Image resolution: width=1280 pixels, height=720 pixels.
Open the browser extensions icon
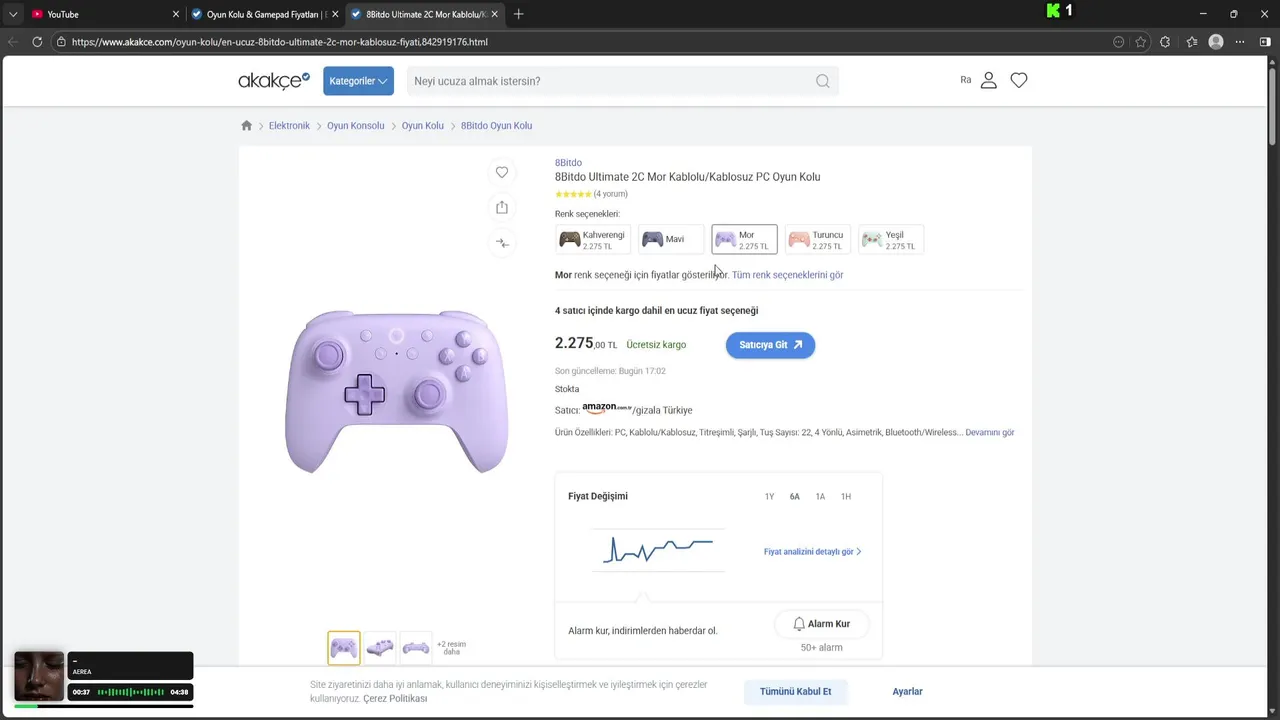[1165, 42]
